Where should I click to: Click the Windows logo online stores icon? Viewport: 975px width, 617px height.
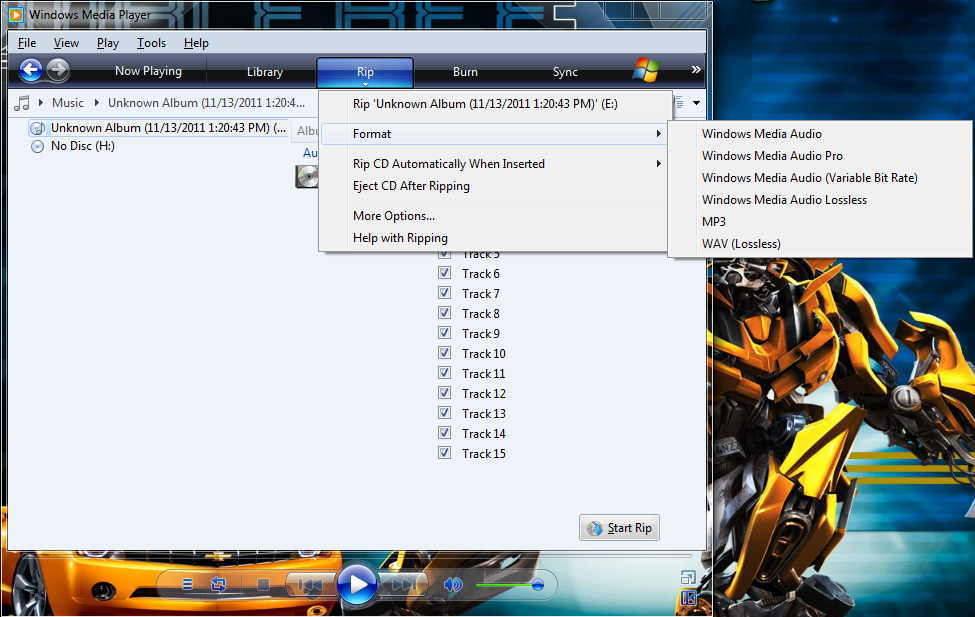click(646, 70)
